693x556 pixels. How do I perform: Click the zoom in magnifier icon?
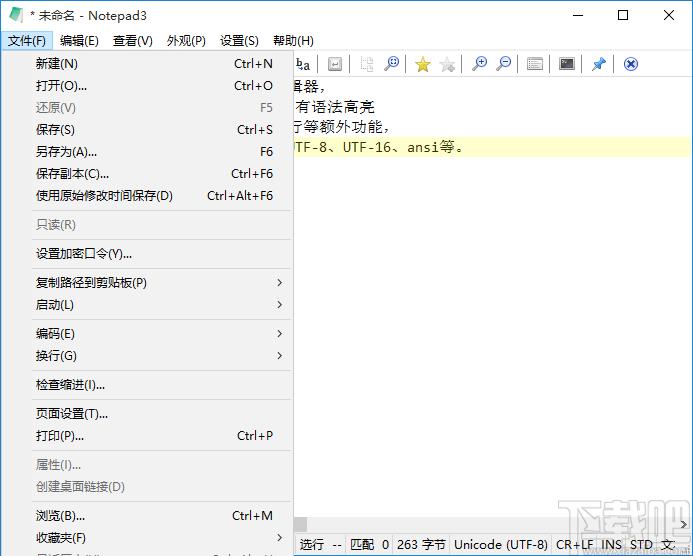coord(480,64)
